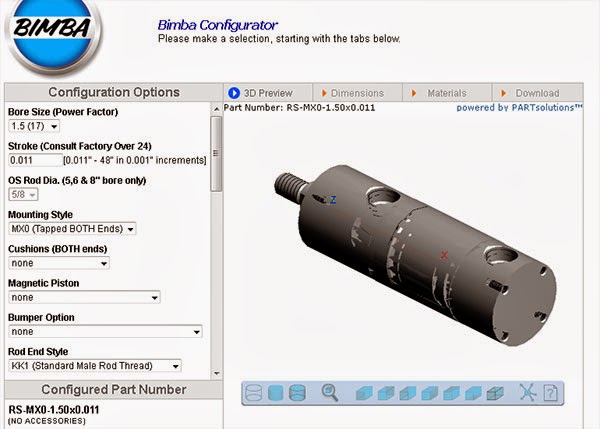Click the third blue cube view icon
This screenshot has width=600, height=429.
408,393
